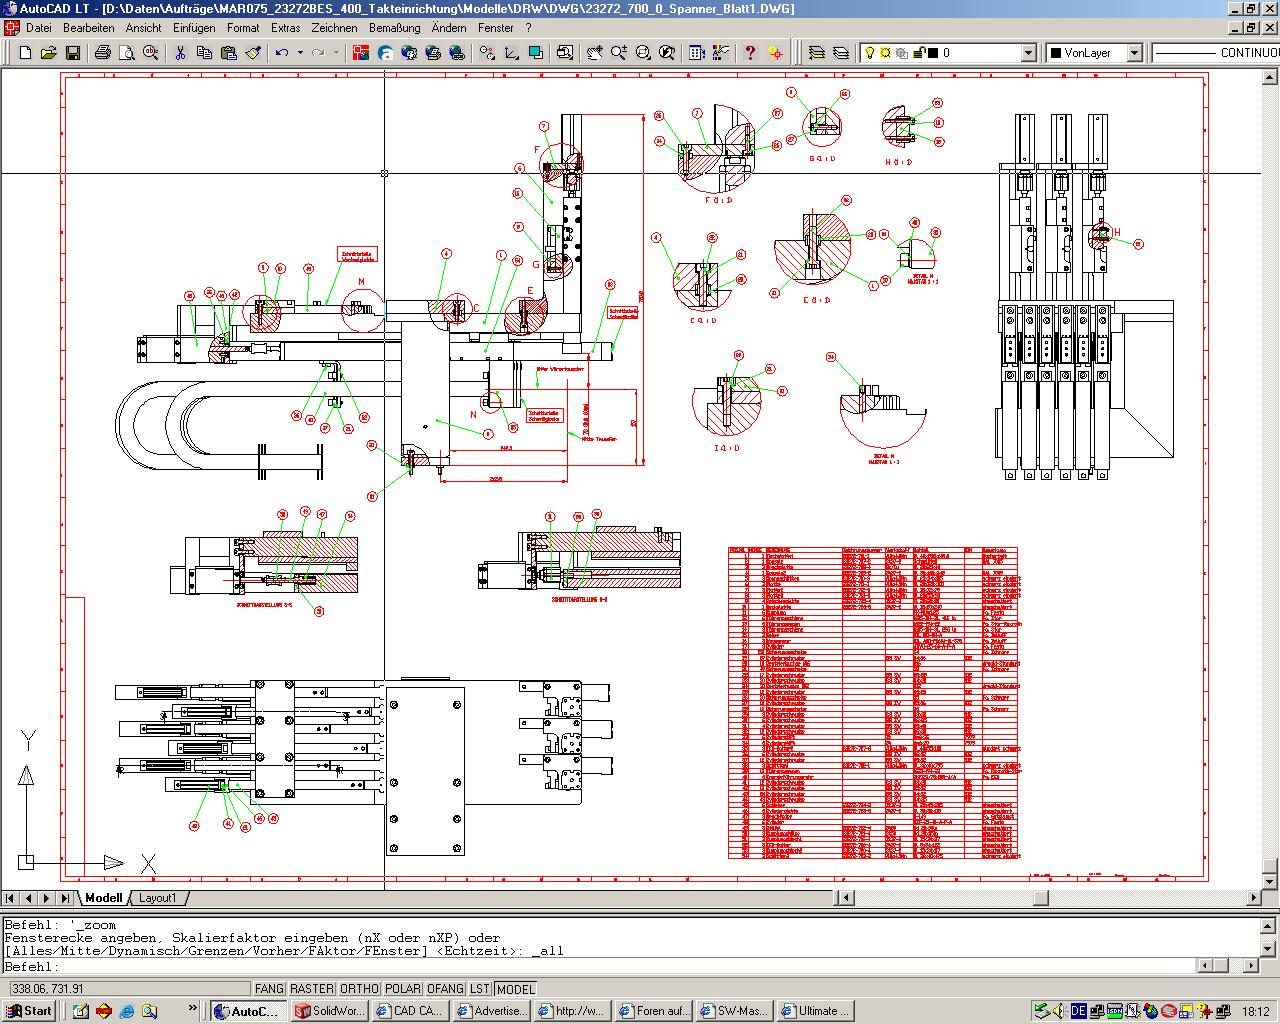Viewport: 1280px width, 1024px height.
Task: Click the New drawing icon
Action: (x=25, y=53)
